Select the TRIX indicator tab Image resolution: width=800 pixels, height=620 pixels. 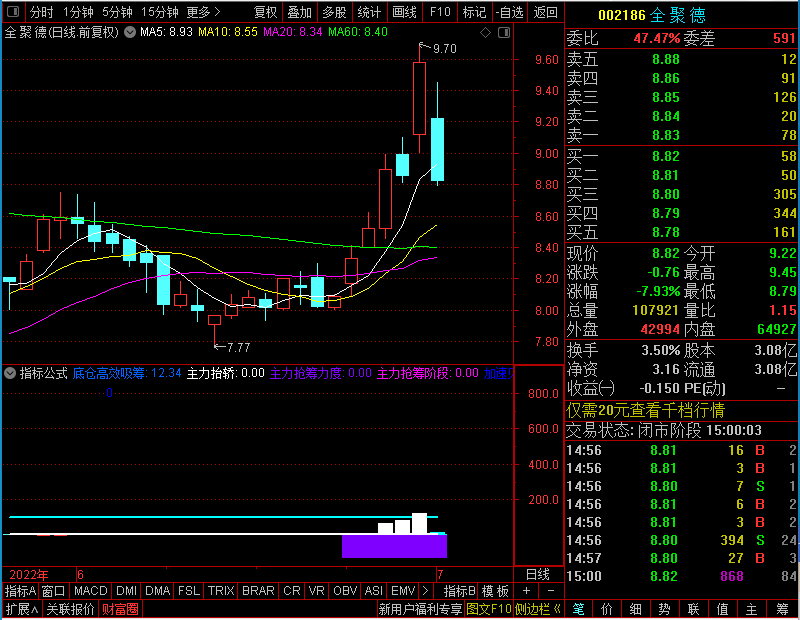tap(221, 591)
